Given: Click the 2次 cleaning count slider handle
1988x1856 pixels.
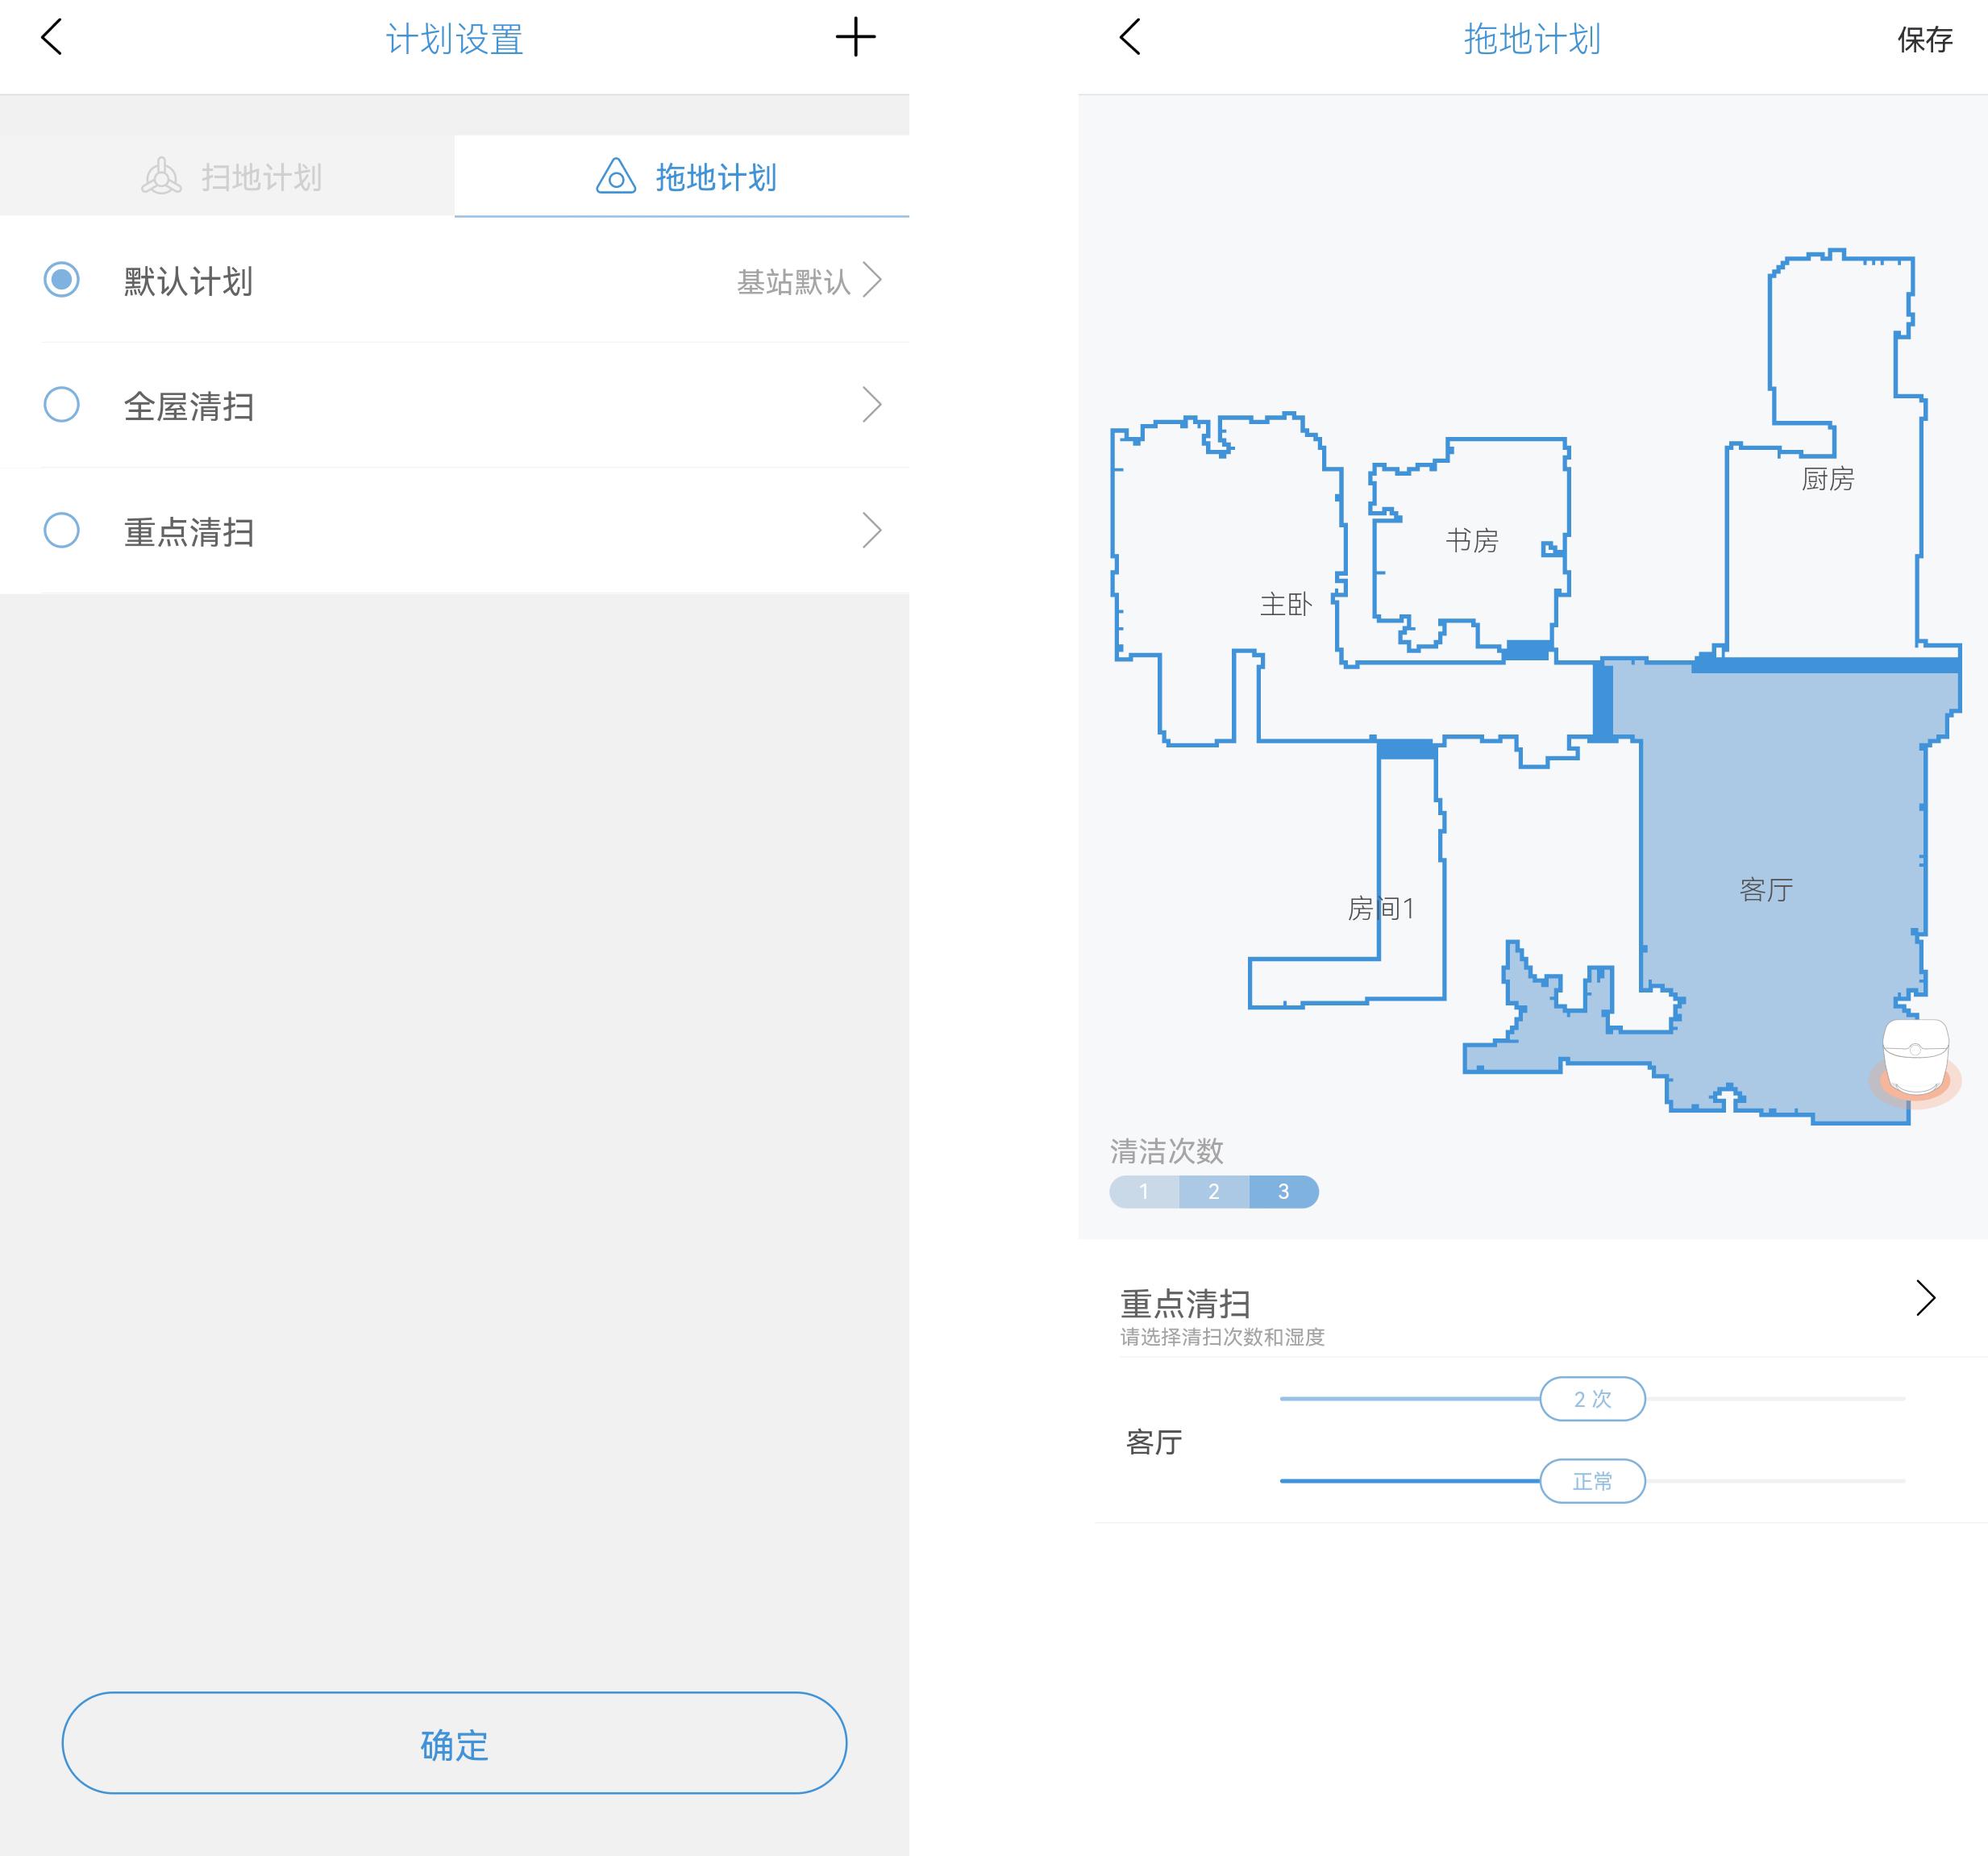Looking at the screenshot, I should point(1592,1399).
